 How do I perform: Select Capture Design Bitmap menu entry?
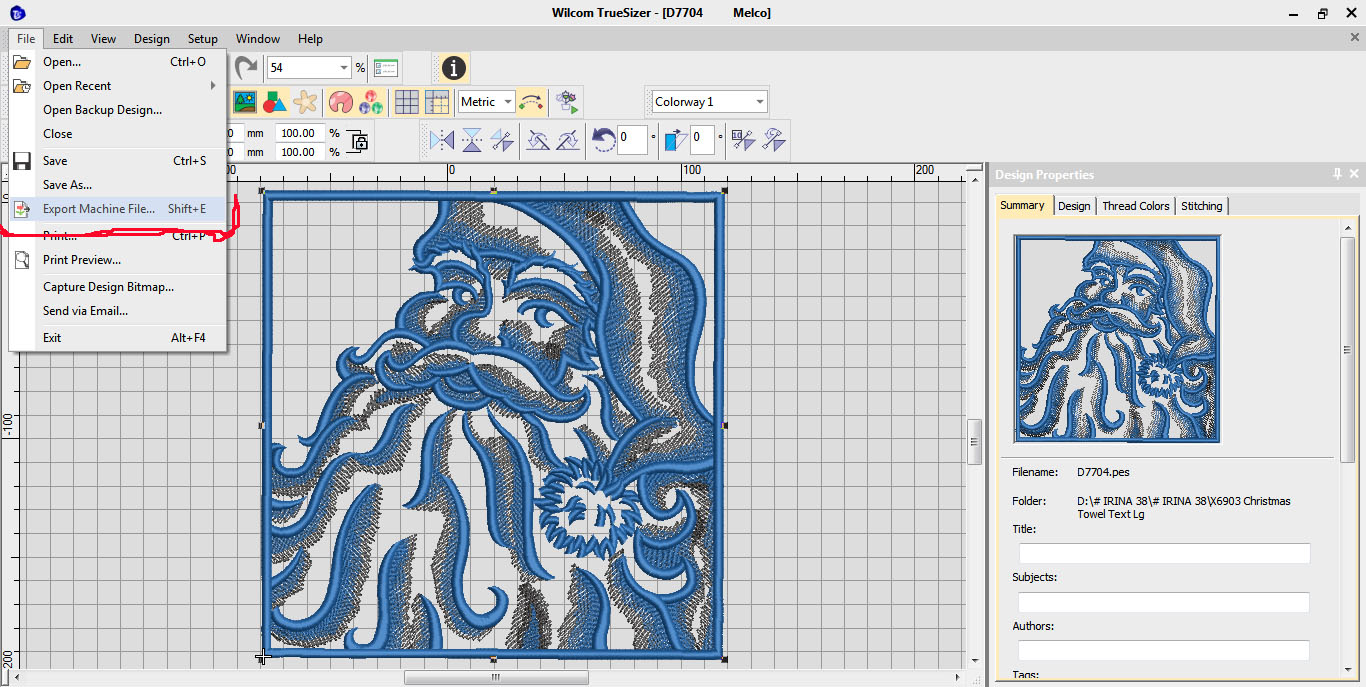[x=108, y=287]
